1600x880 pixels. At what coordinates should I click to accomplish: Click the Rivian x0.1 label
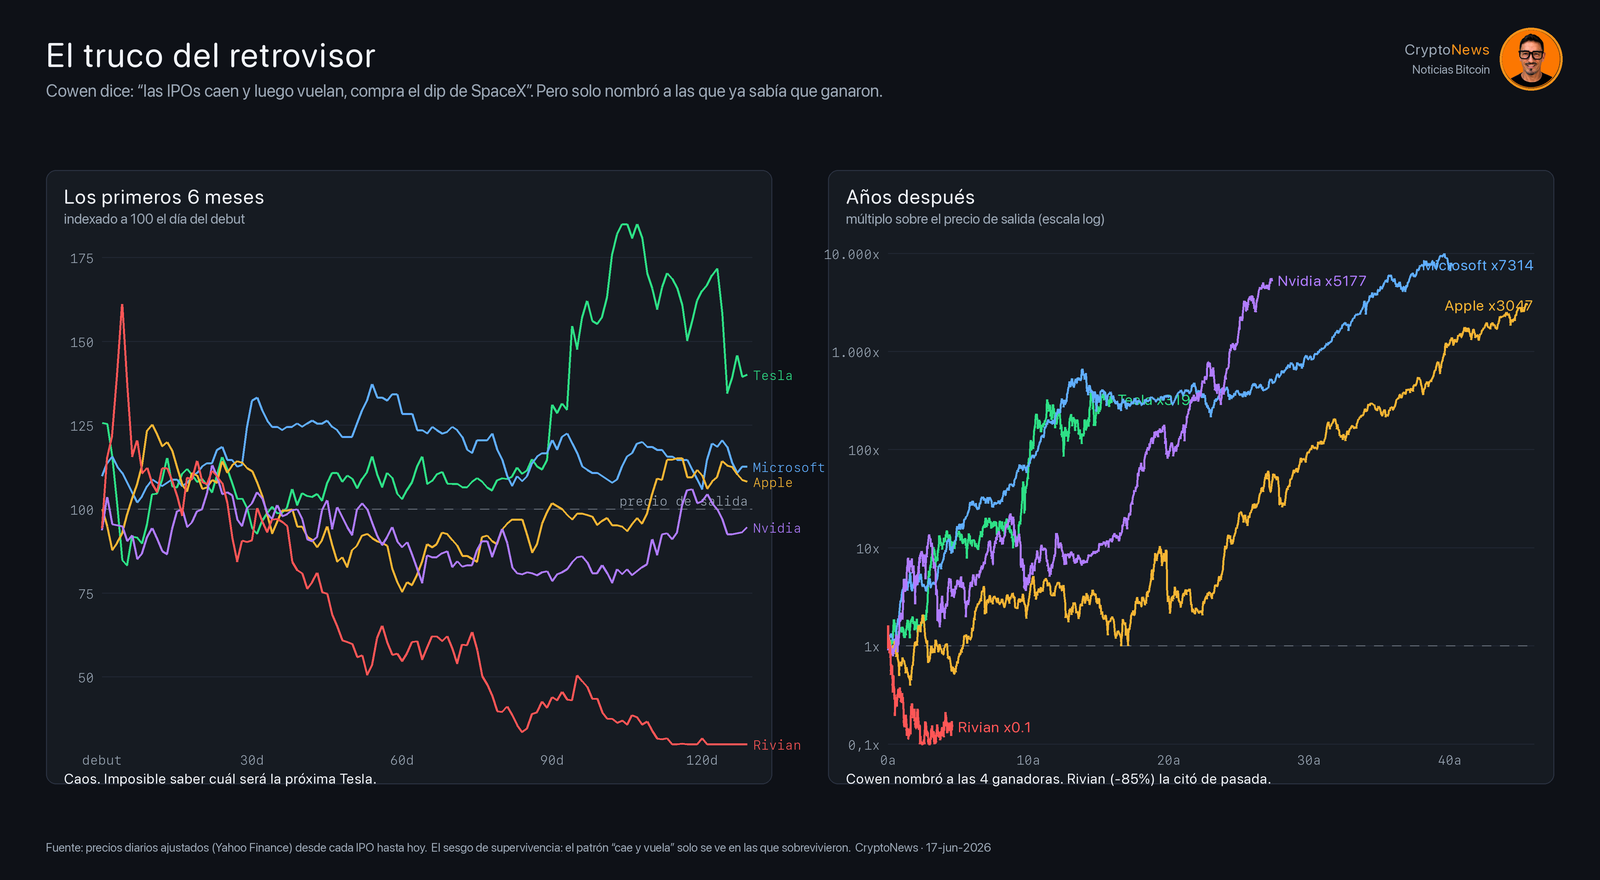pyautogui.click(x=994, y=728)
